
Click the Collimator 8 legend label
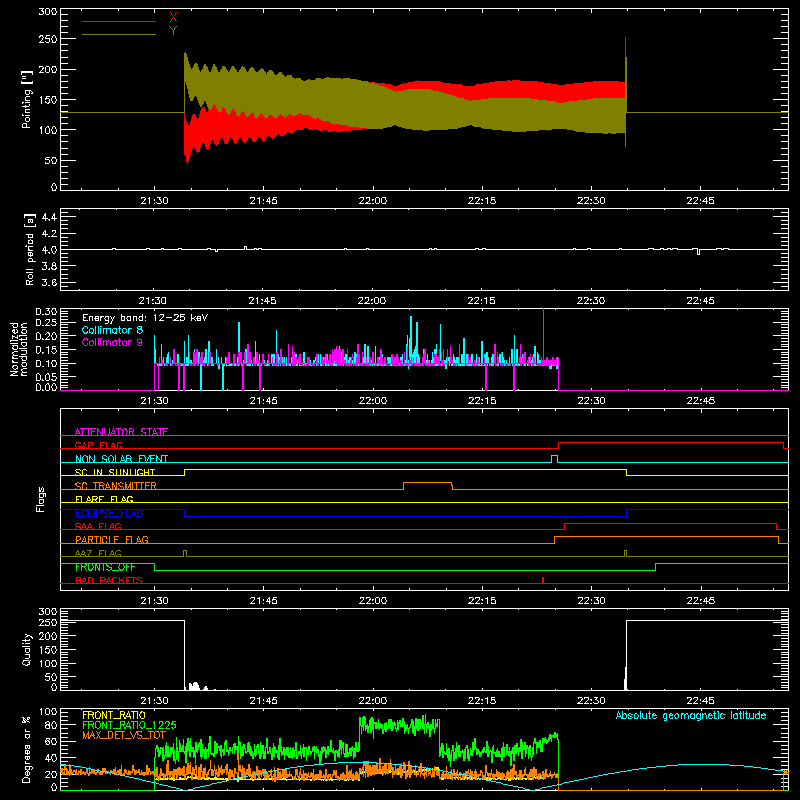[x=112, y=330]
